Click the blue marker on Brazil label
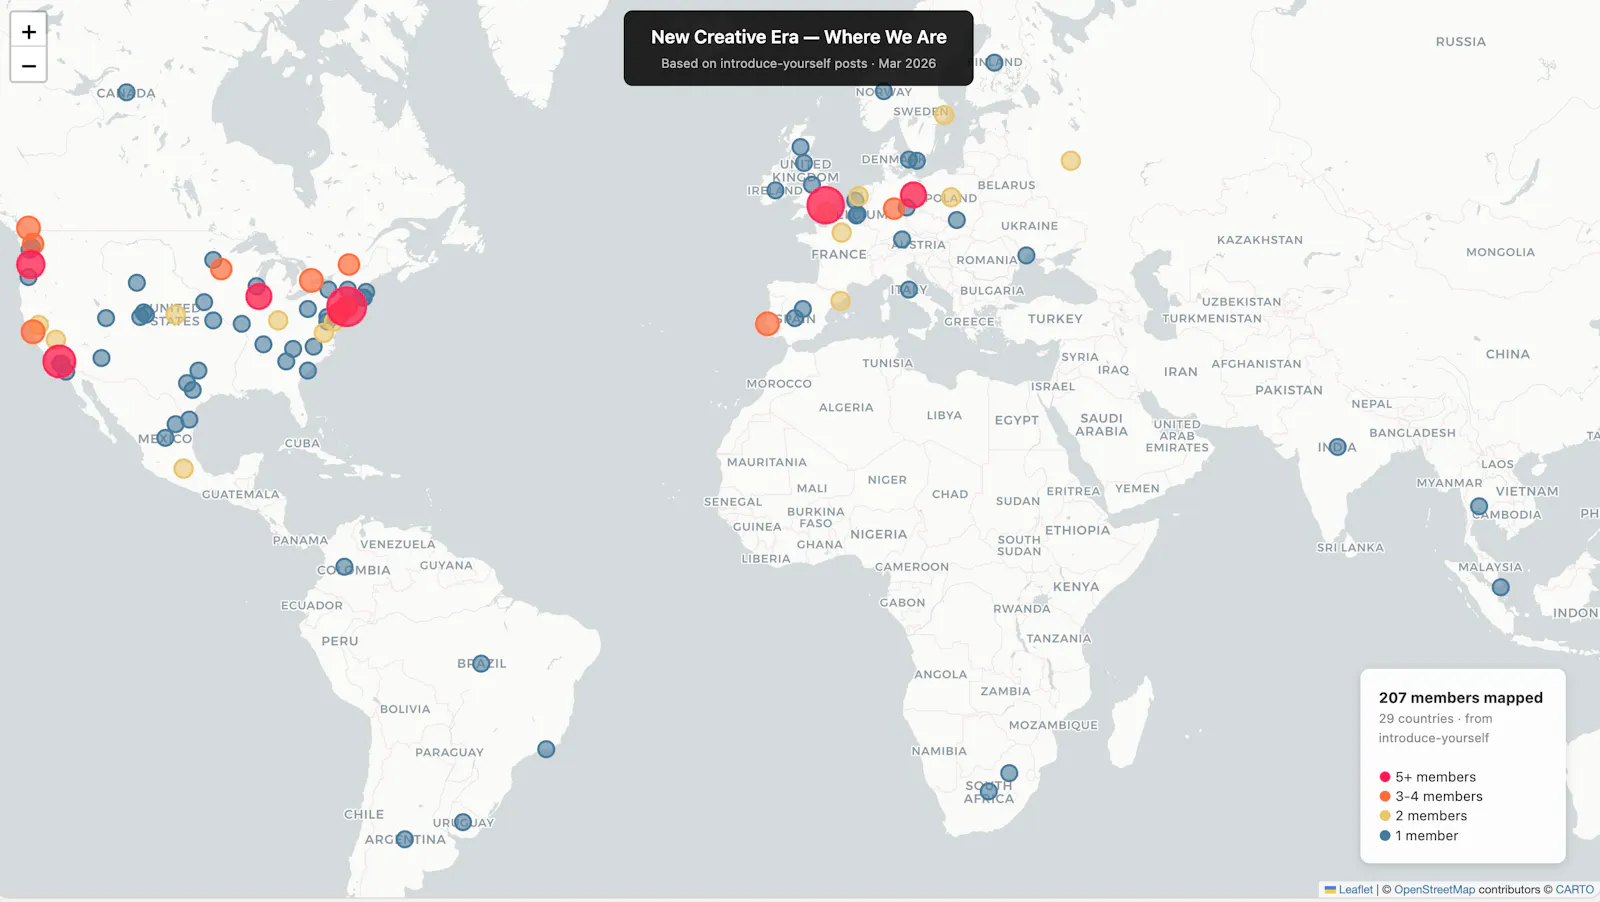1600x902 pixels. point(481,663)
